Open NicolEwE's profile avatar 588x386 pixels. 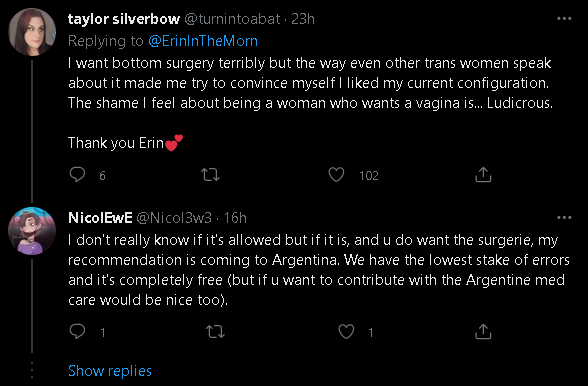click(32, 231)
